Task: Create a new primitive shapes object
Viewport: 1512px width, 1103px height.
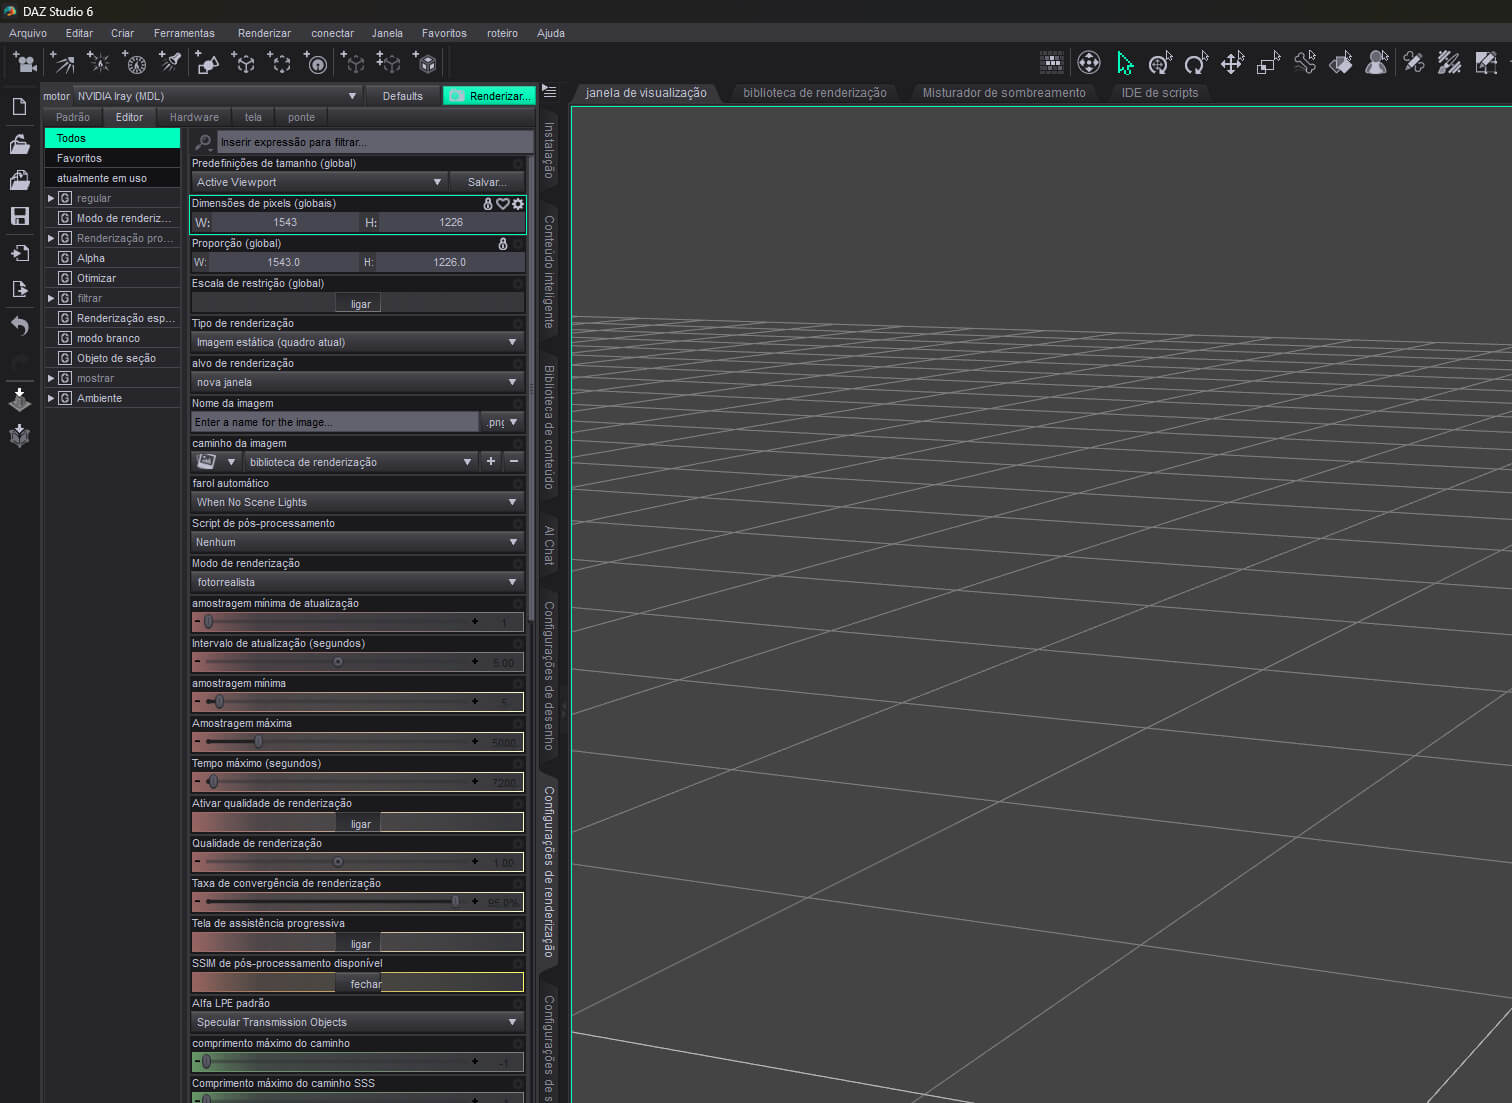Action: pyautogui.click(x=207, y=63)
